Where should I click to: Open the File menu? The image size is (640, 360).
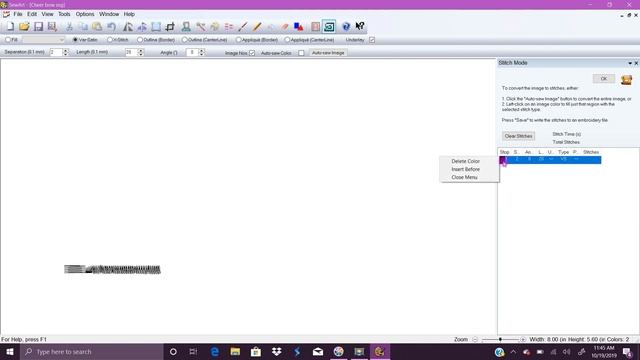point(18,14)
